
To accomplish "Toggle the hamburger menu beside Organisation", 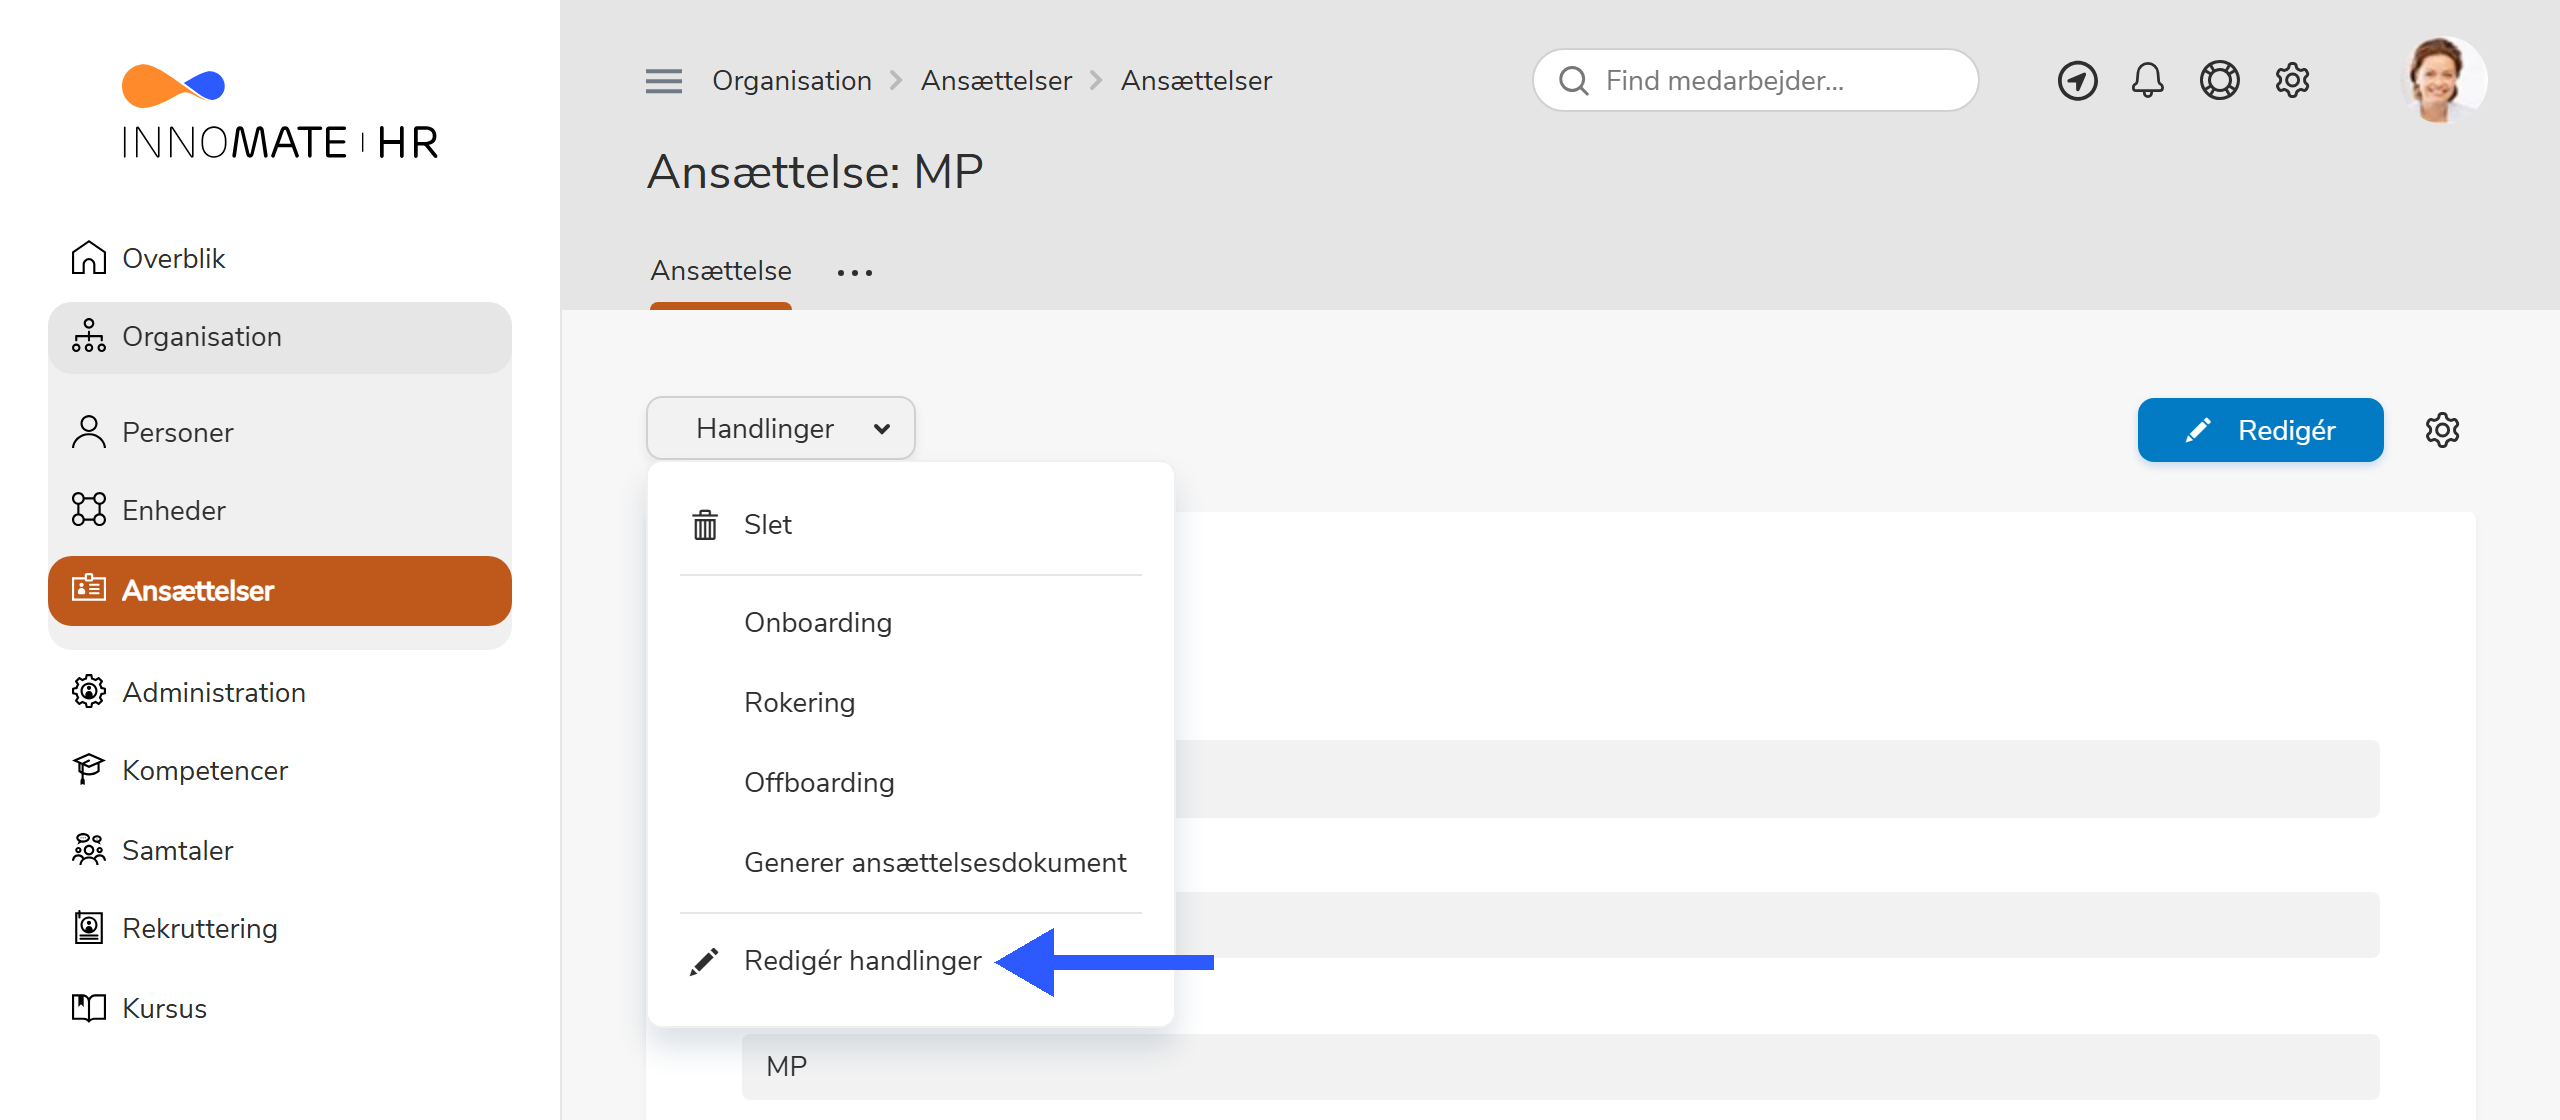I will point(663,80).
